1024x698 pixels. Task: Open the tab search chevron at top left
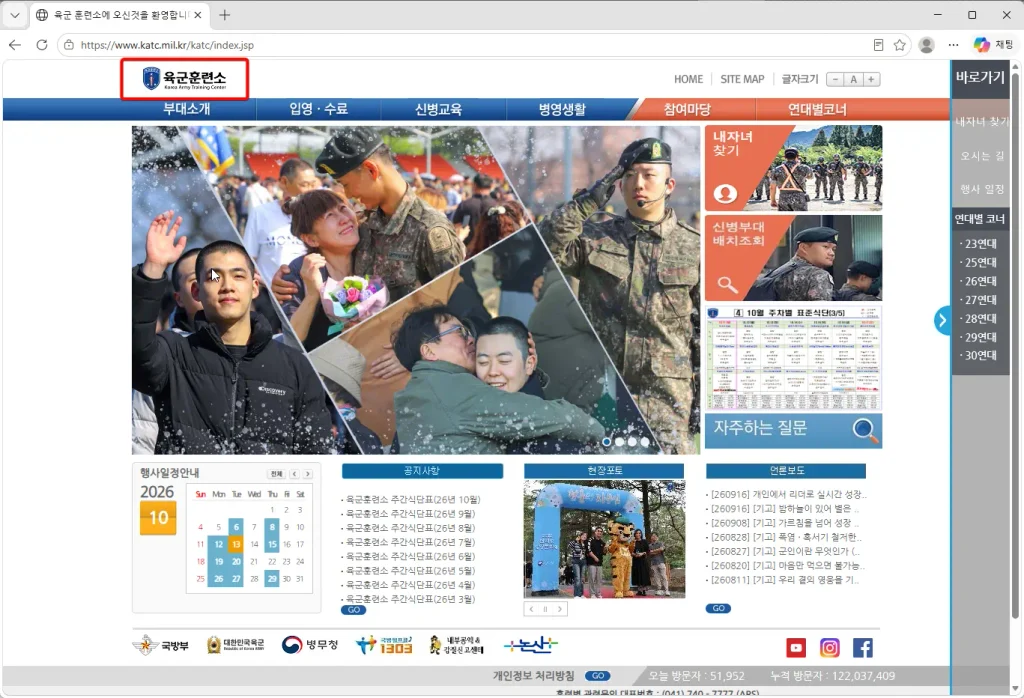(x=14, y=15)
